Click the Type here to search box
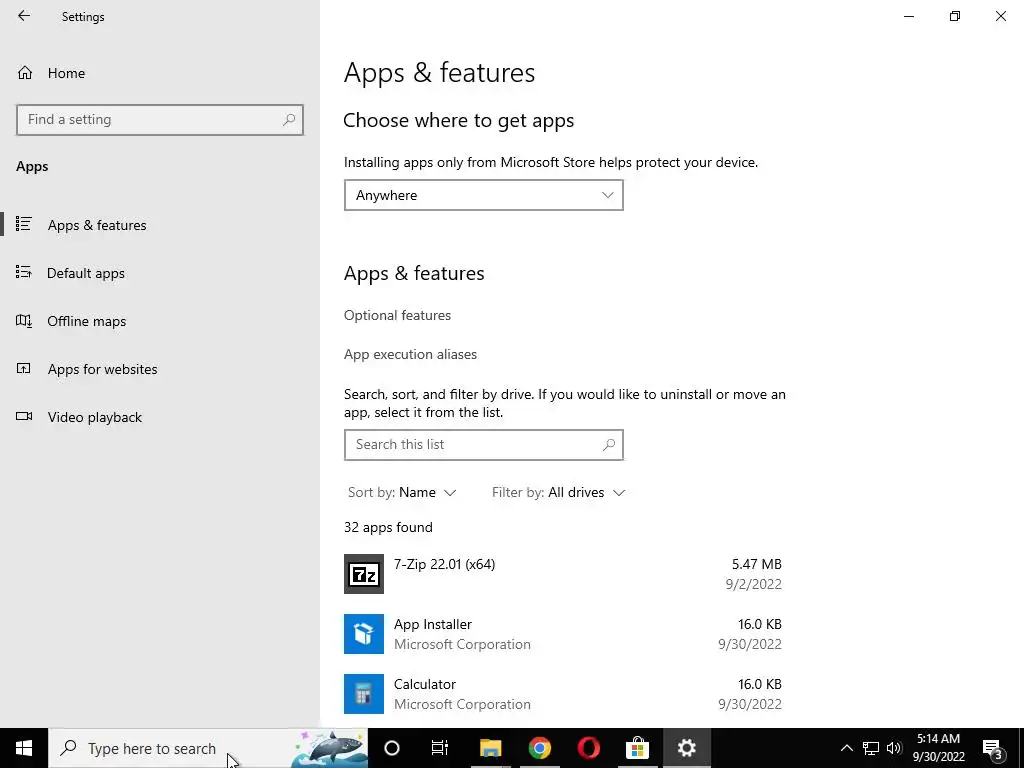 pos(208,748)
